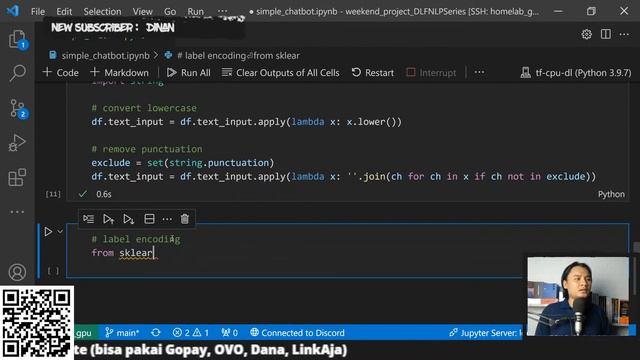Open the Source Control view
Image resolution: width=640 pixels, height=360 pixels.
(x=17, y=109)
